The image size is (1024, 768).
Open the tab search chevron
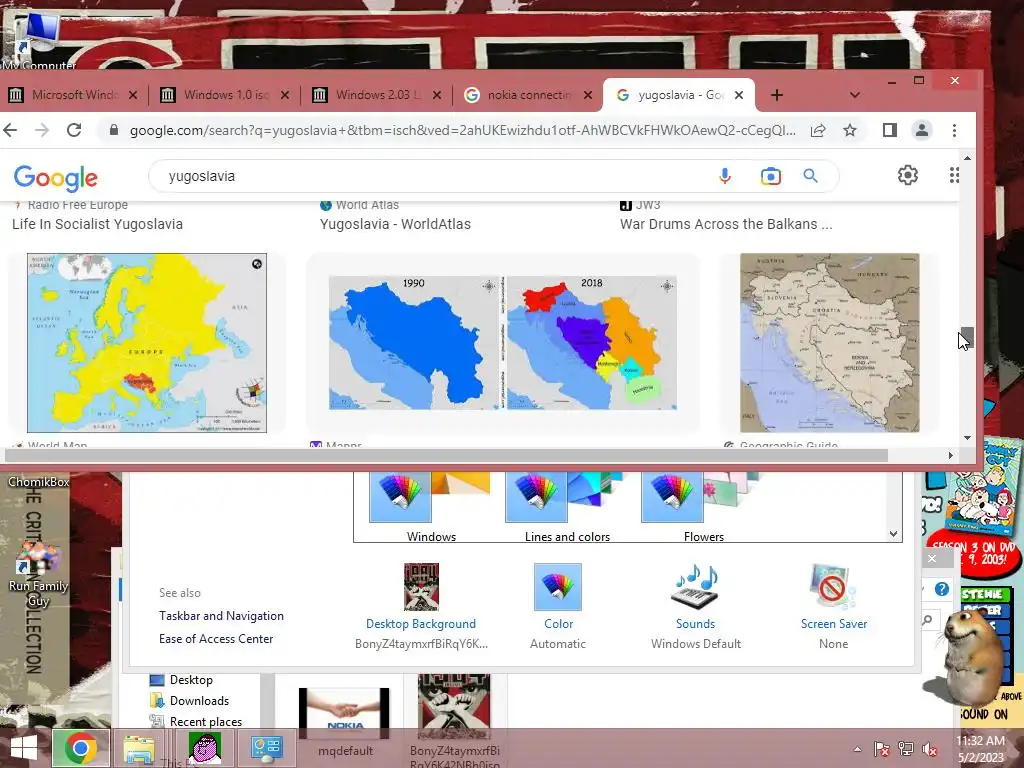(x=854, y=95)
